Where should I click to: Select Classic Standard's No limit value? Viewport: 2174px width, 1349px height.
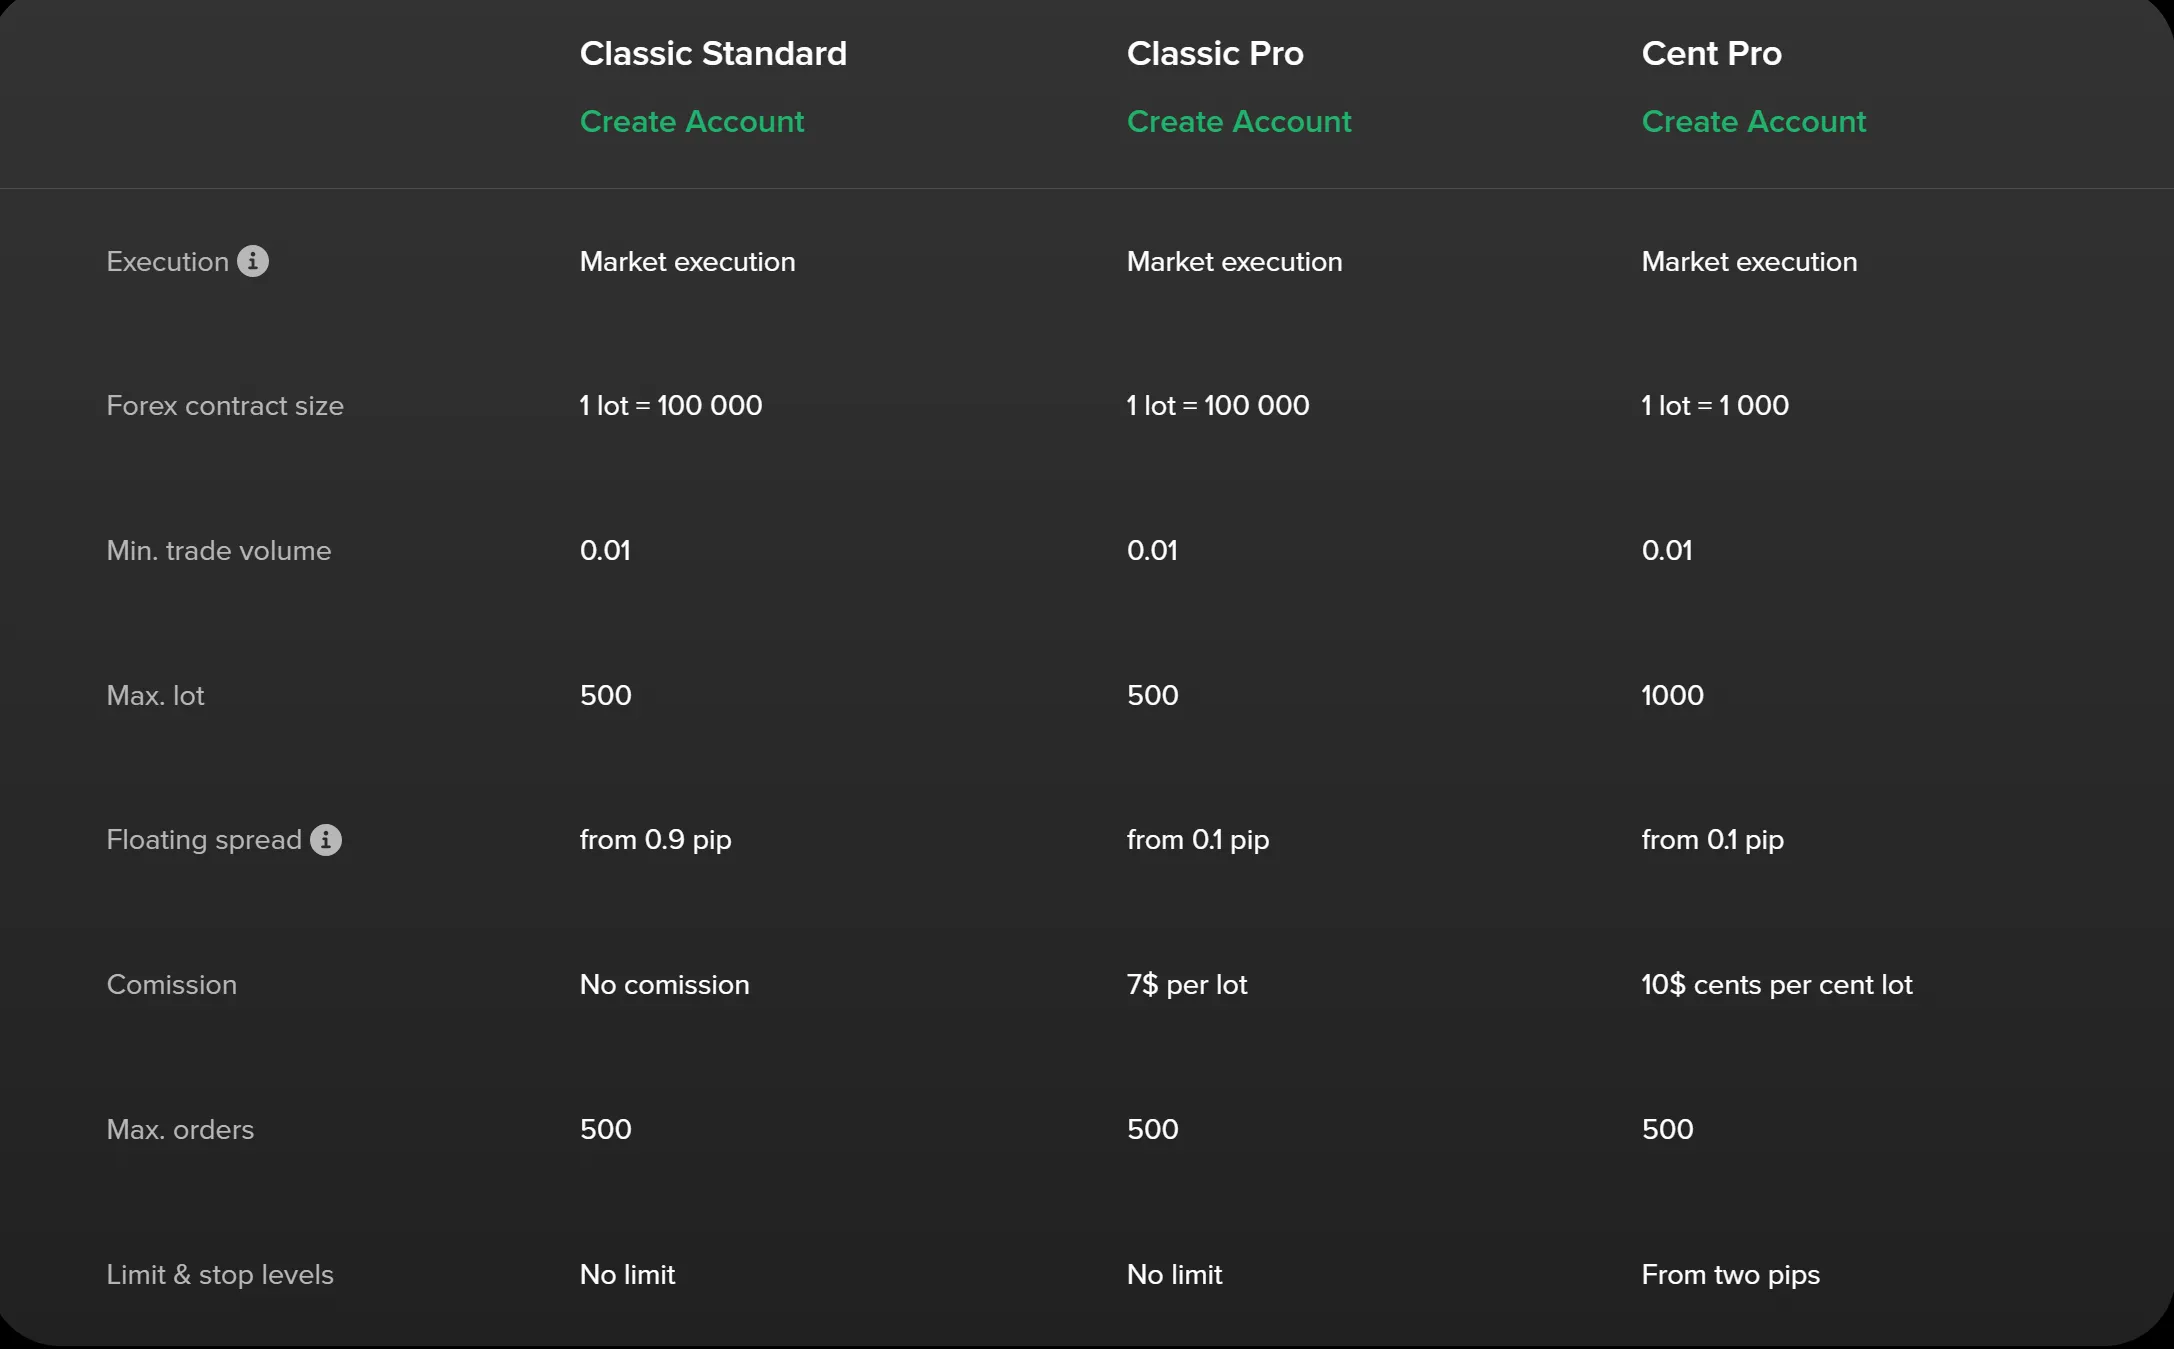coord(627,1274)
